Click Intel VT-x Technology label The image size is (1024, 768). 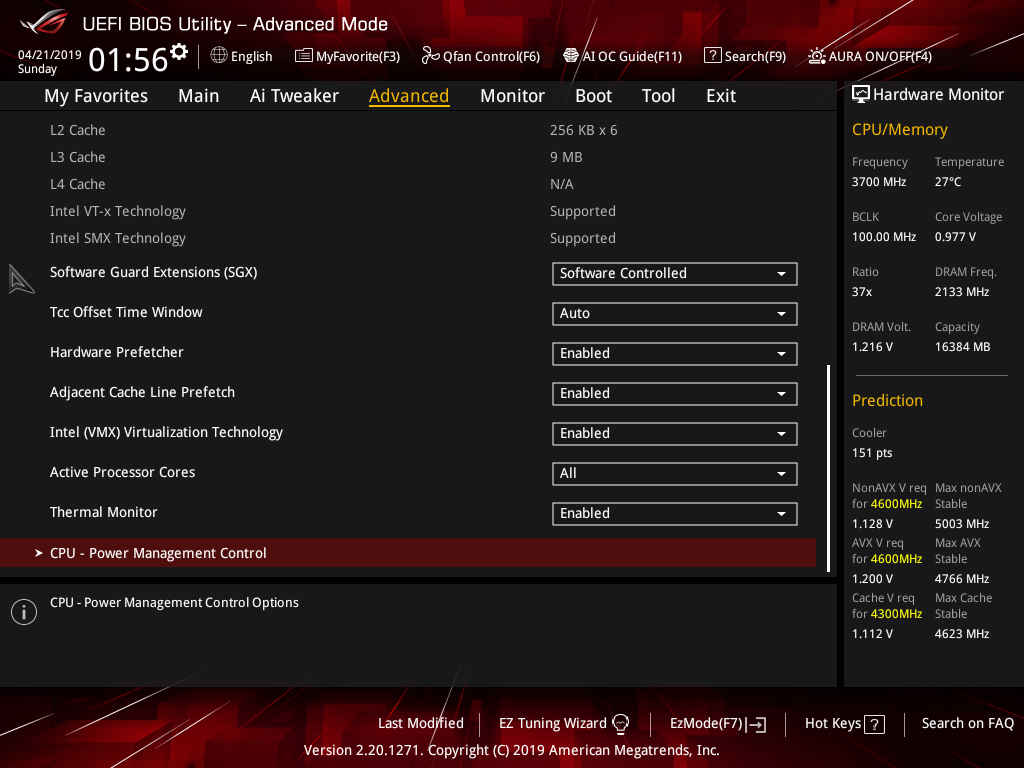point(118,212)
